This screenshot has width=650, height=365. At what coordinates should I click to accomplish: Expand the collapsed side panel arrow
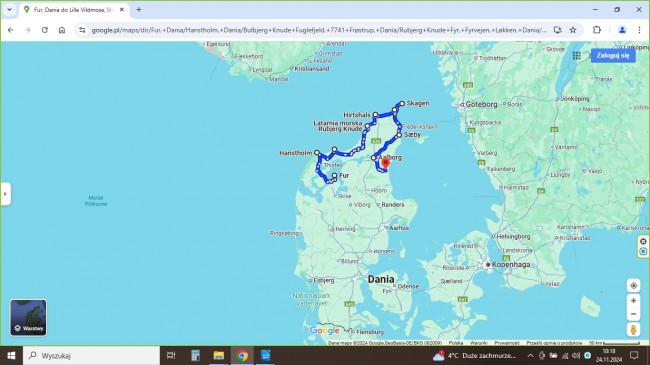[x=5, y=193]
